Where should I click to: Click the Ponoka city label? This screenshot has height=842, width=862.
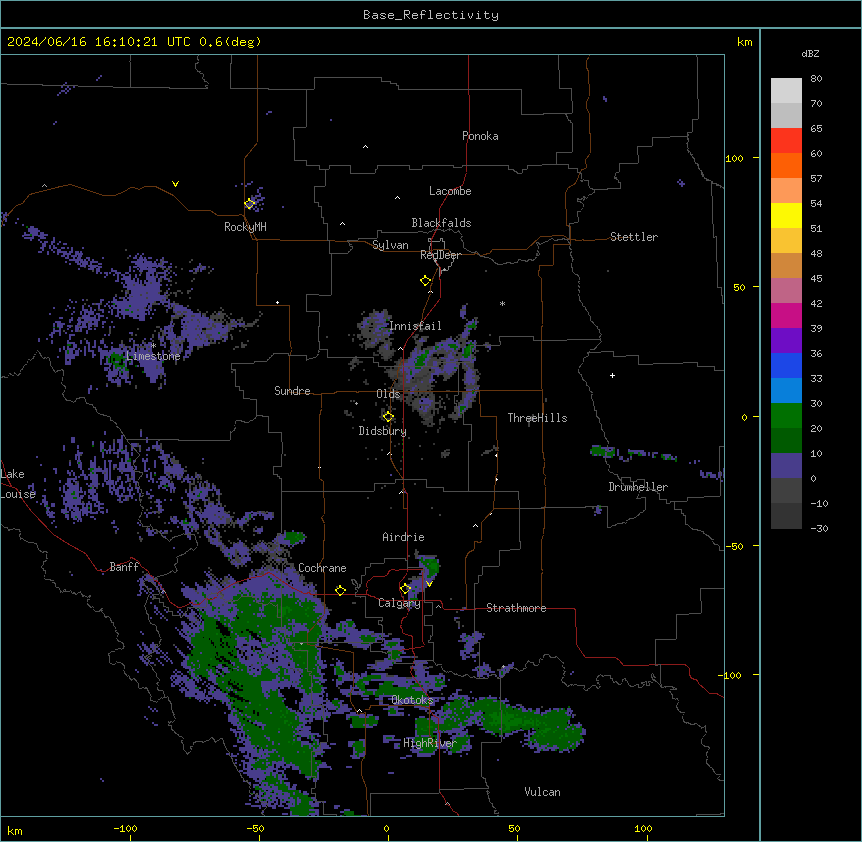coord(480,136)
